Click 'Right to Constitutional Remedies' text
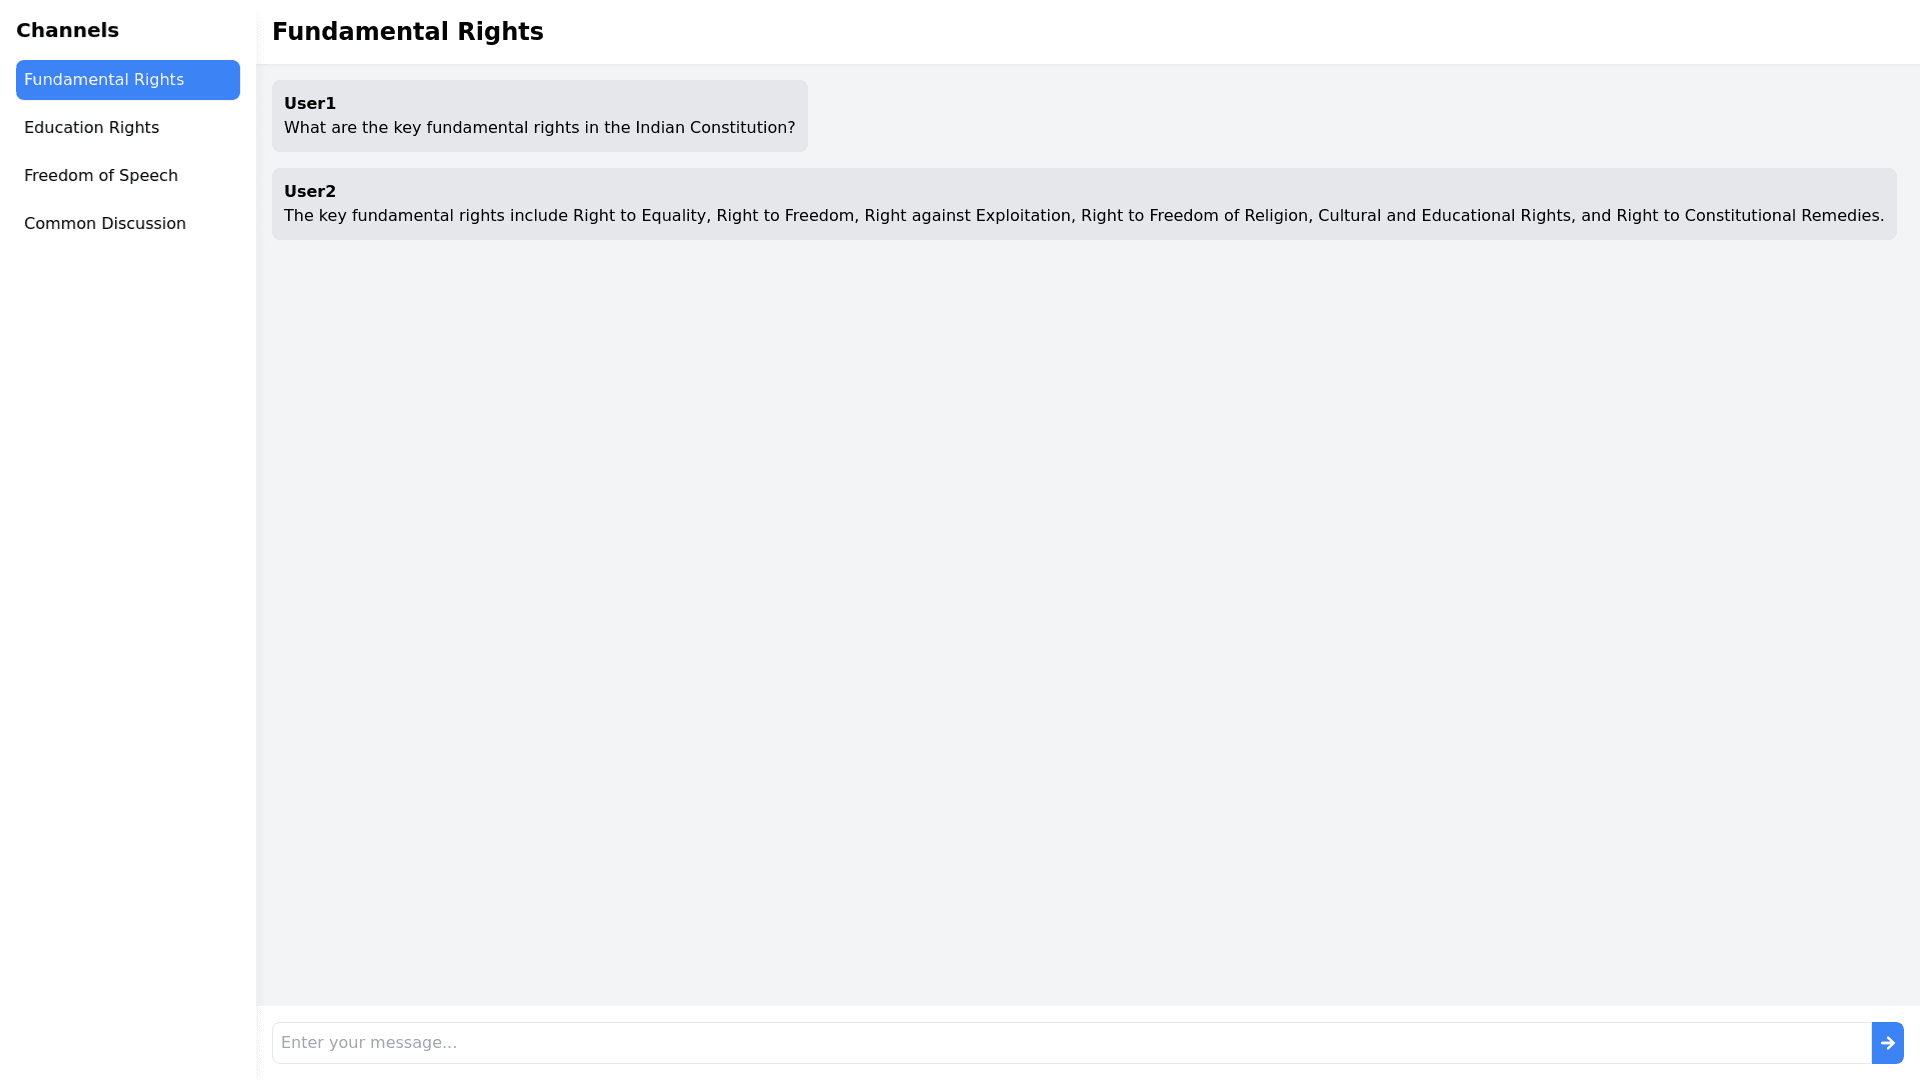 (x=1749, y=216)
